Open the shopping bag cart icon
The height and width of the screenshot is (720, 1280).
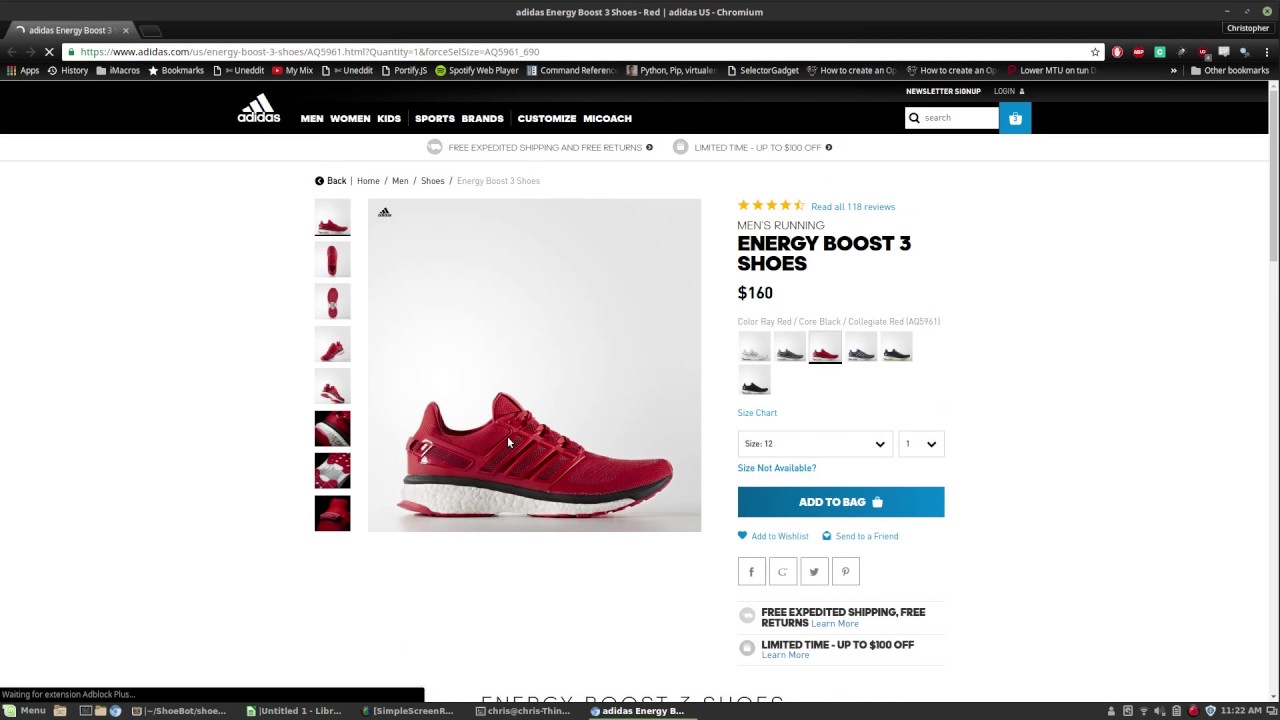[x=1015, y=118]
